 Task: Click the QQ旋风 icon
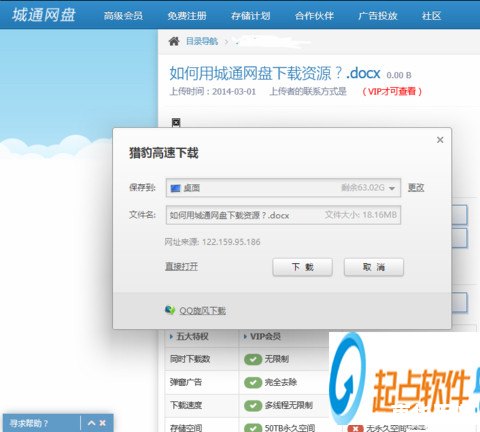pos(170,310)
